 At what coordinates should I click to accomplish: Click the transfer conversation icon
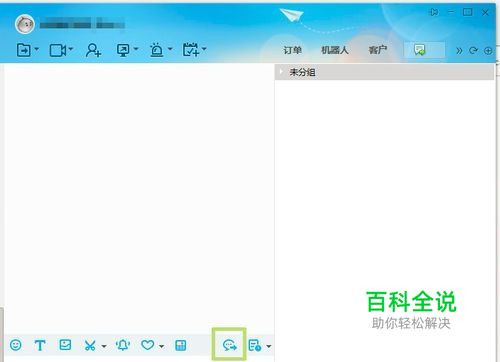click(24, 50)
